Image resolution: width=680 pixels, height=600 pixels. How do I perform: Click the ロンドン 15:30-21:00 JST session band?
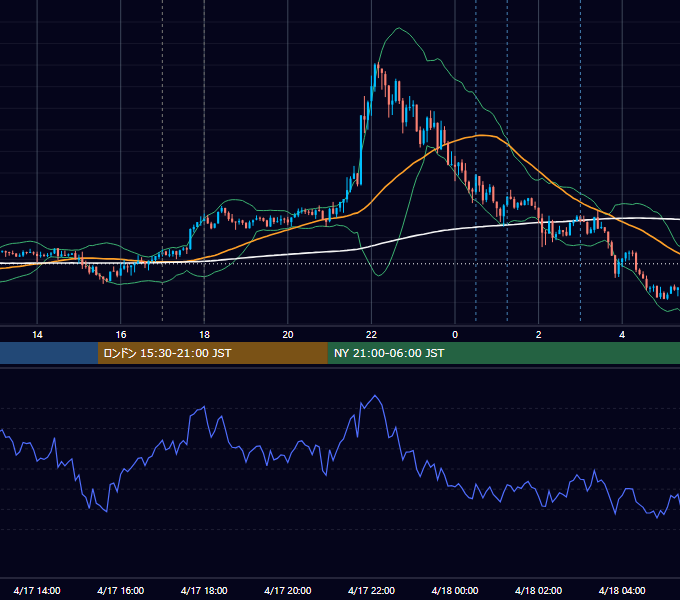212,353
